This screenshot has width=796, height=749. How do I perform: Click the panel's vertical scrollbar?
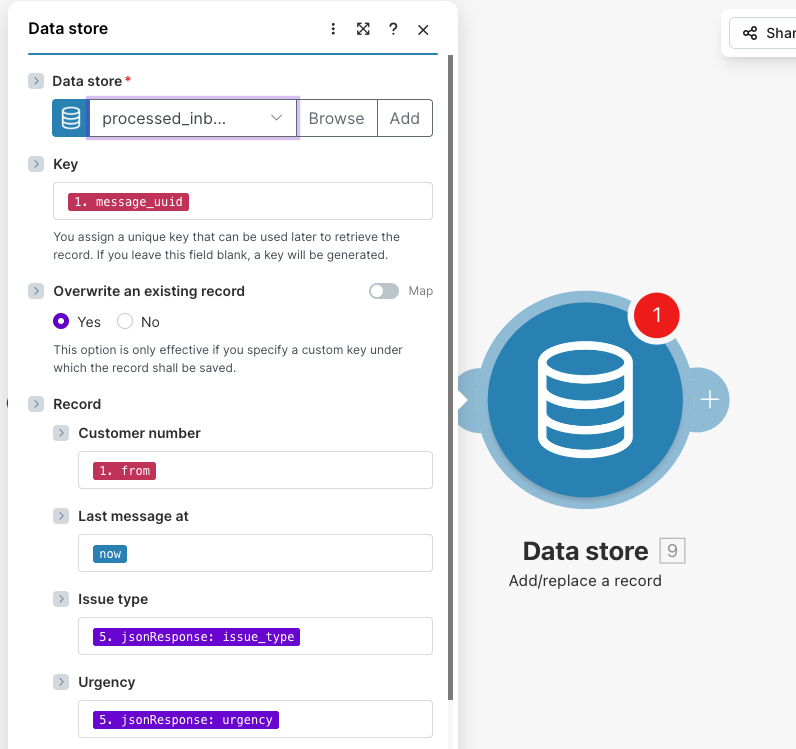450,377
